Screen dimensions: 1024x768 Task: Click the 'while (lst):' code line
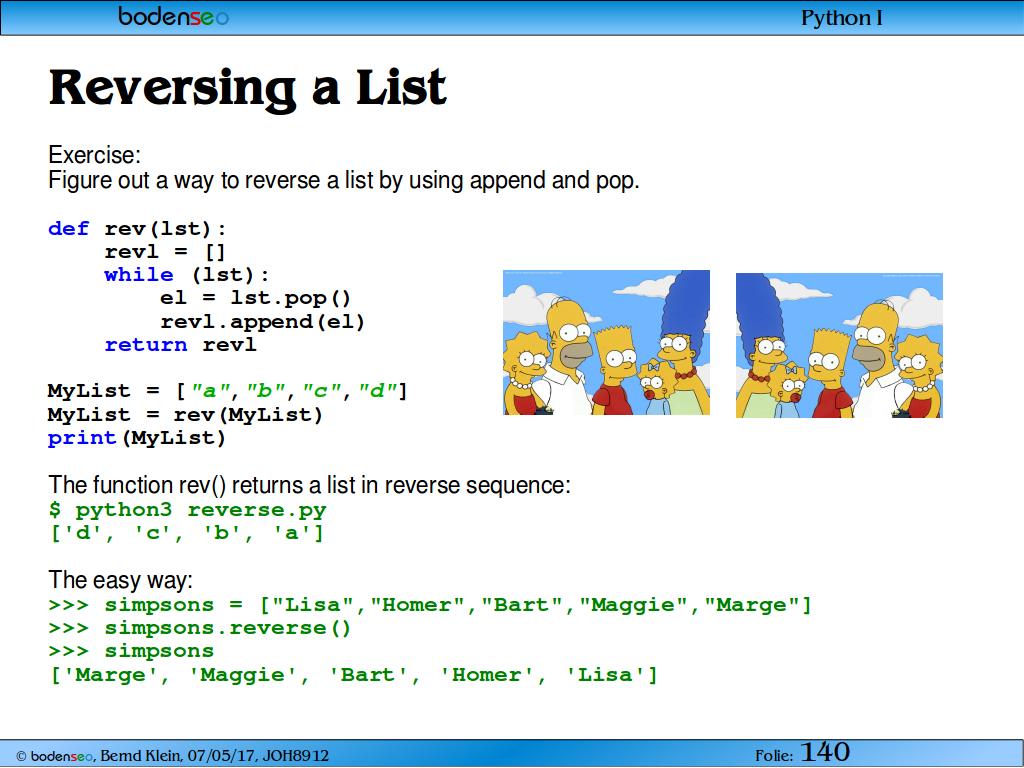pyautogui.click(x=187, y=275)
